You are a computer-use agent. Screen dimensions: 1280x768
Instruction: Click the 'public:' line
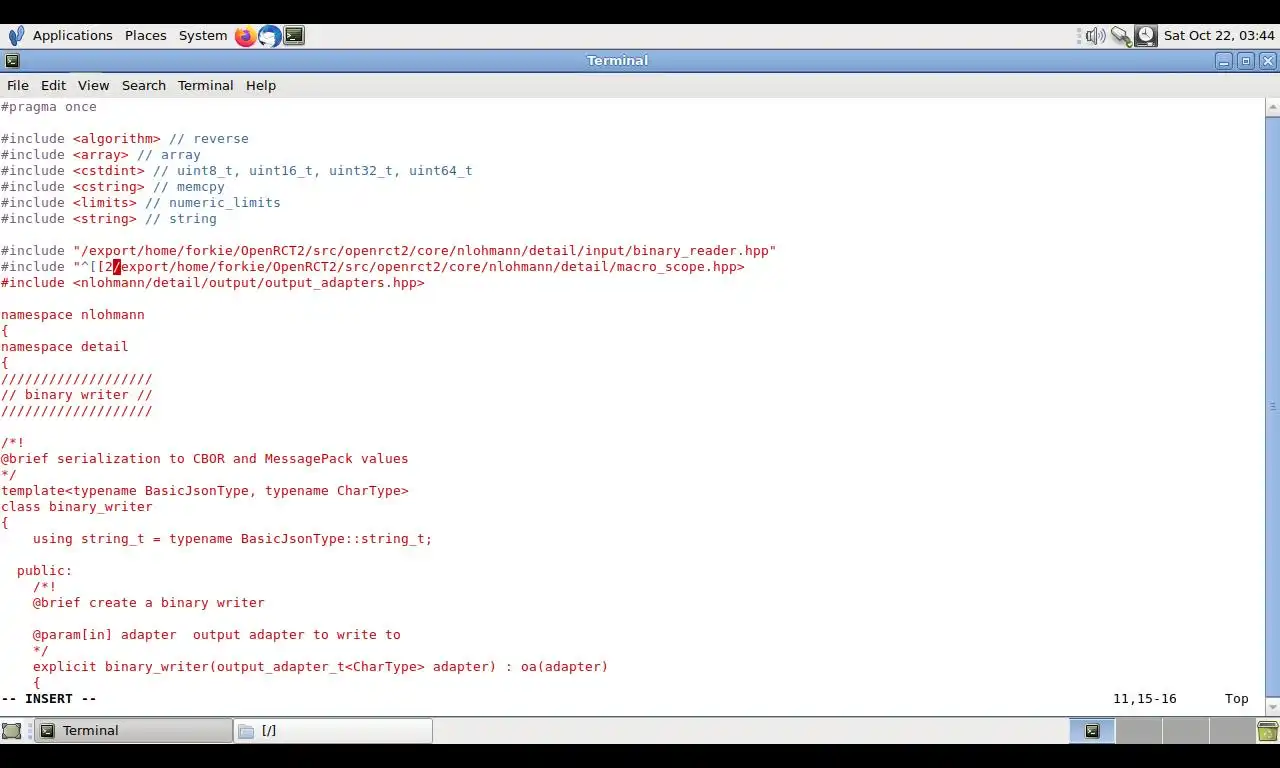(x=45, y=571)
